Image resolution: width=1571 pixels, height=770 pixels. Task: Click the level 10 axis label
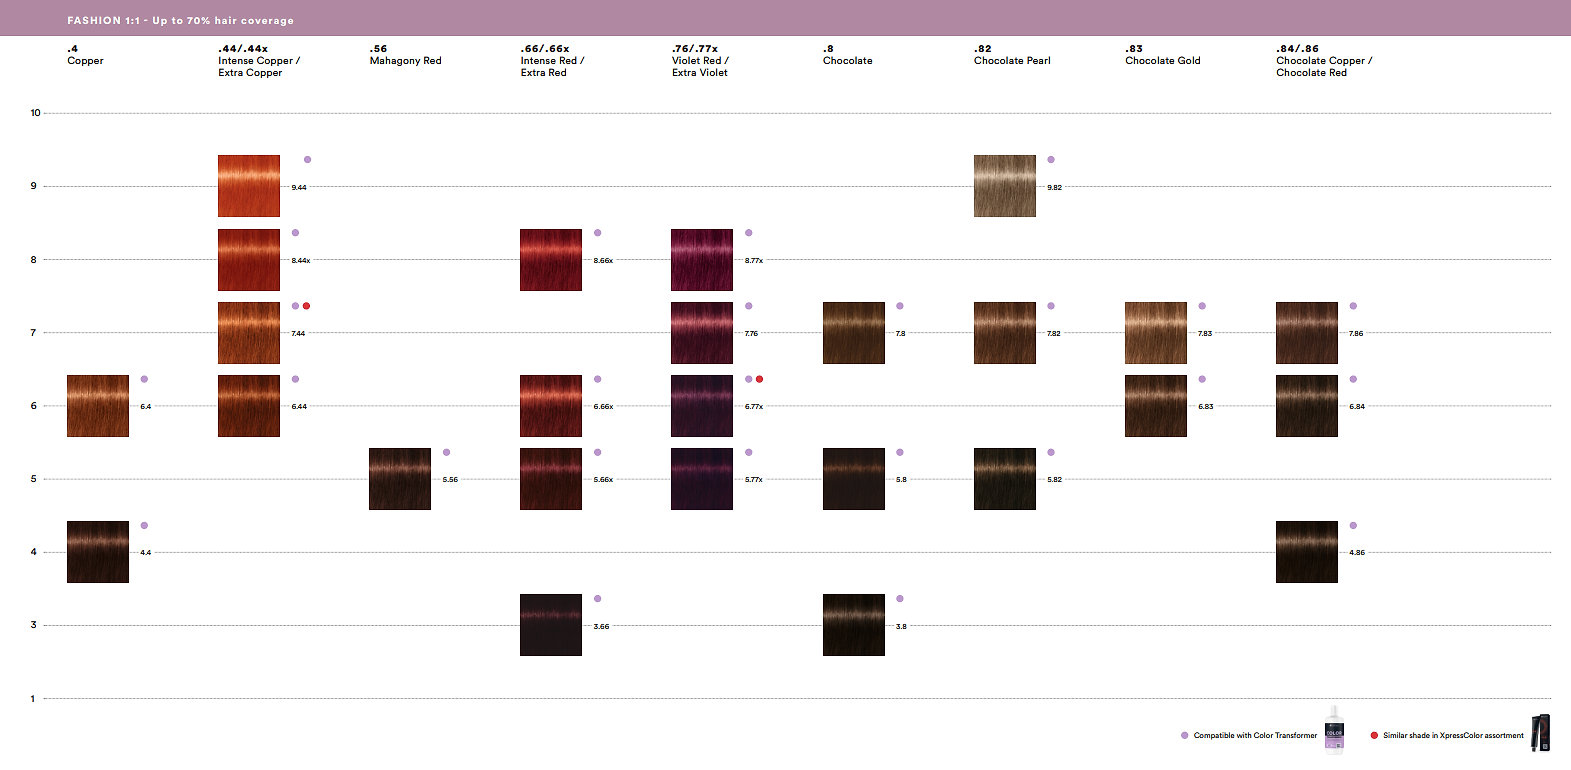pyautogui.click(x=35, y=113)
